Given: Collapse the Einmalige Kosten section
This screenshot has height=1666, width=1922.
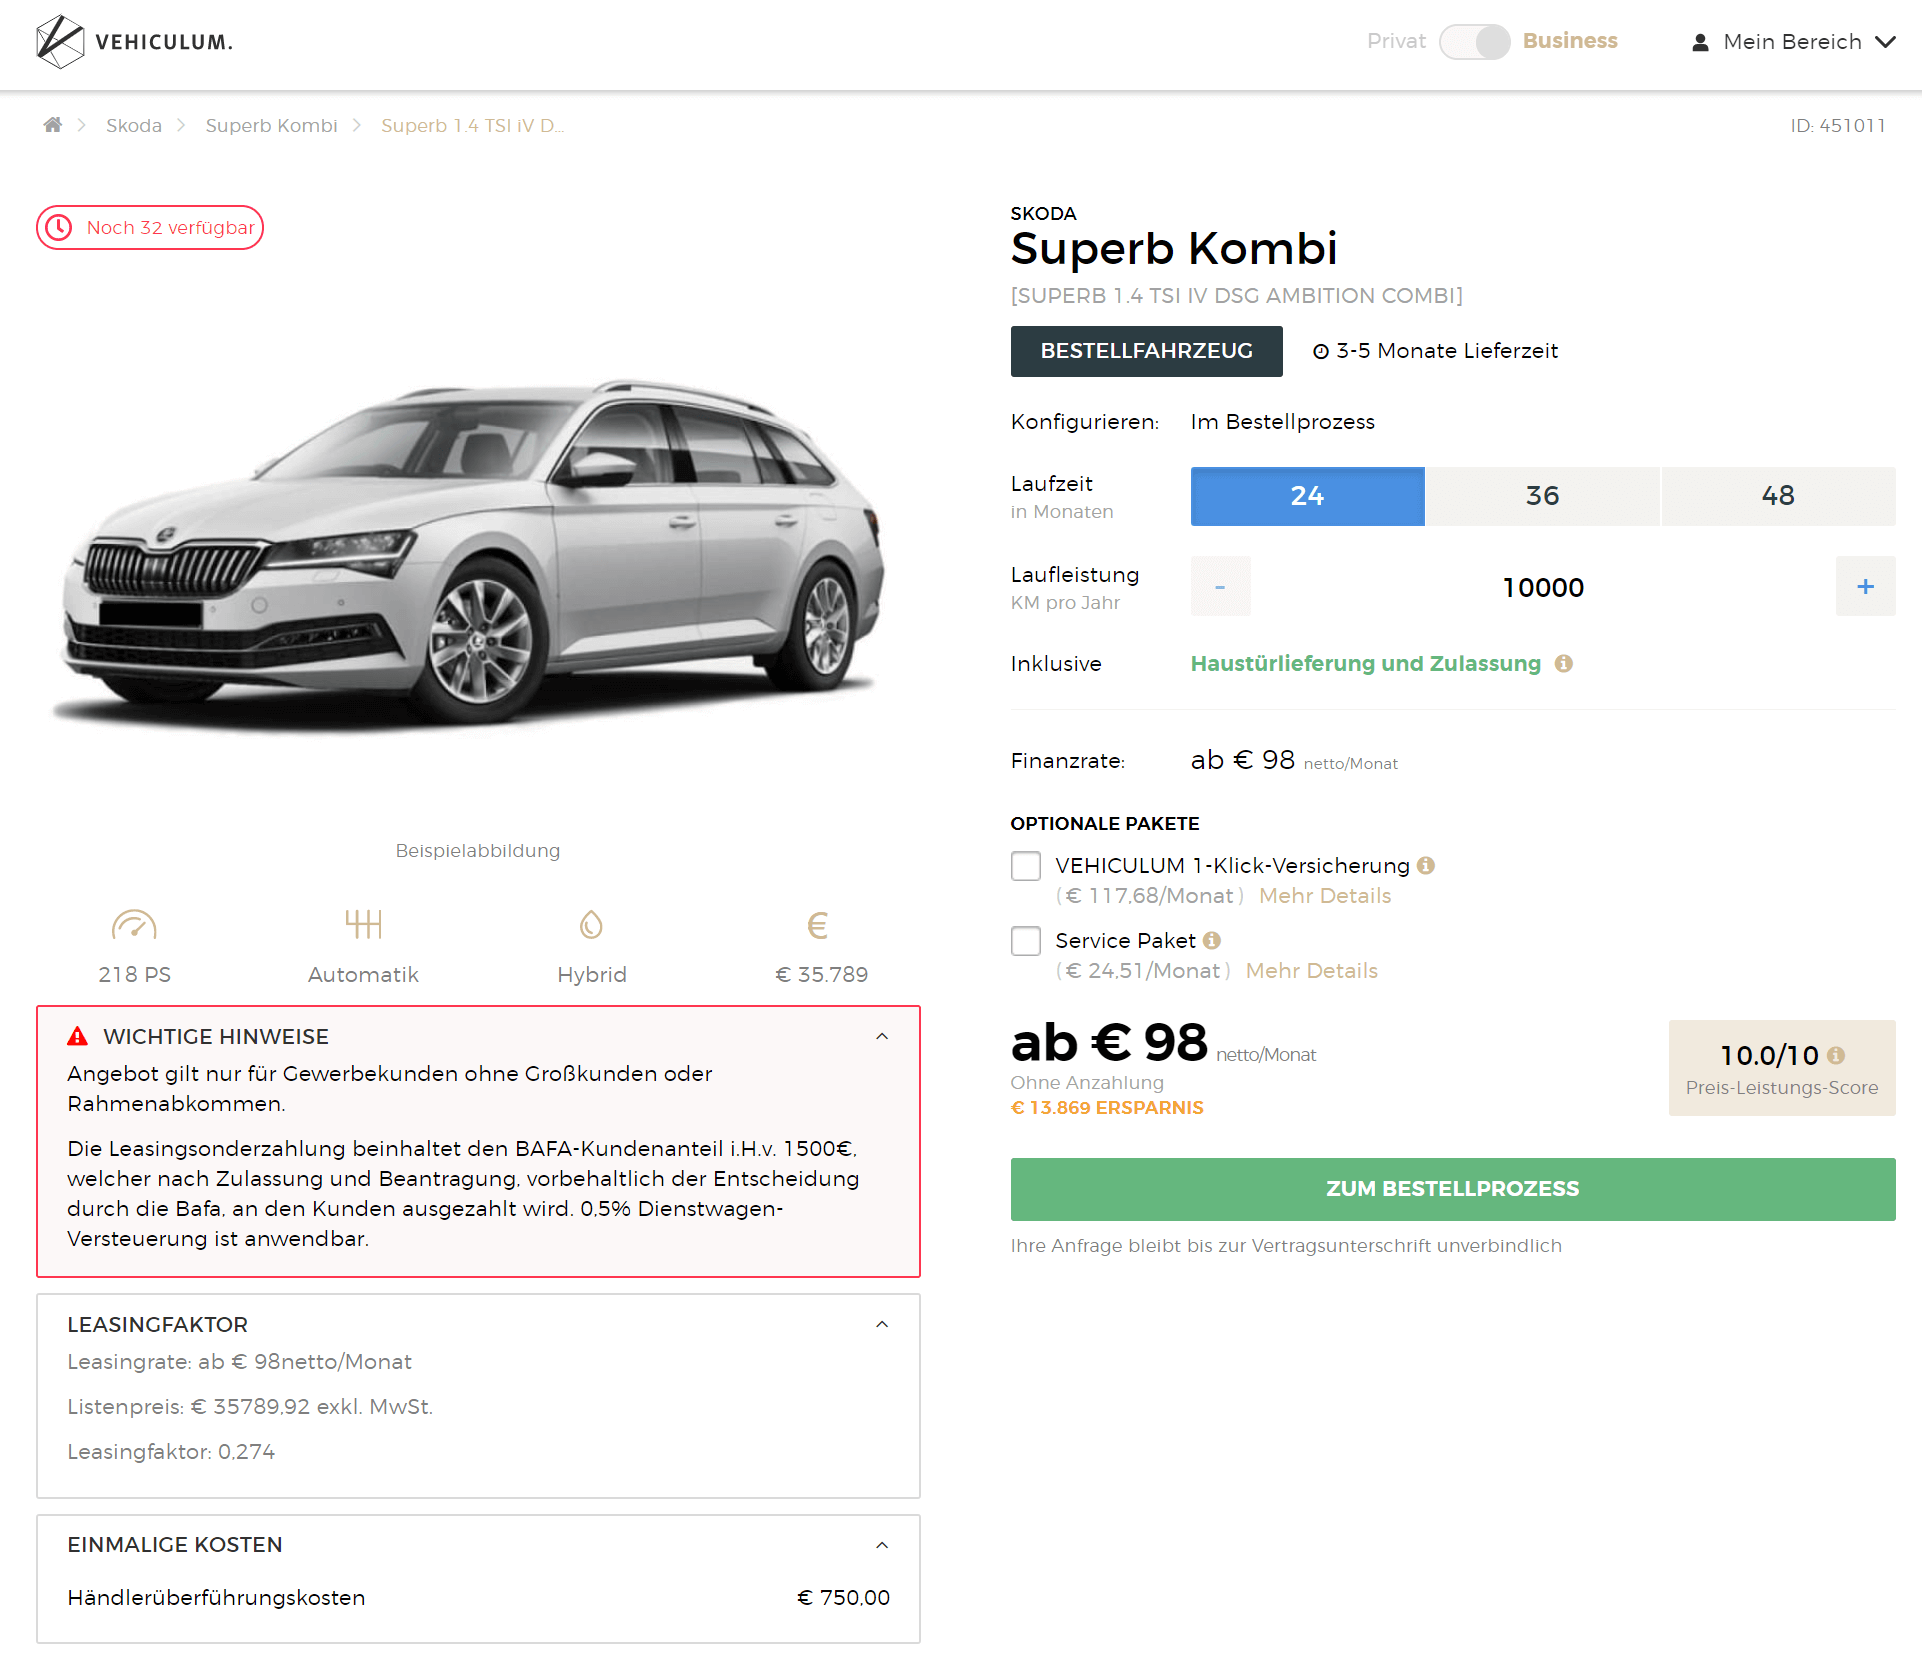Looking at the screenshot, I should [882, 1546].
